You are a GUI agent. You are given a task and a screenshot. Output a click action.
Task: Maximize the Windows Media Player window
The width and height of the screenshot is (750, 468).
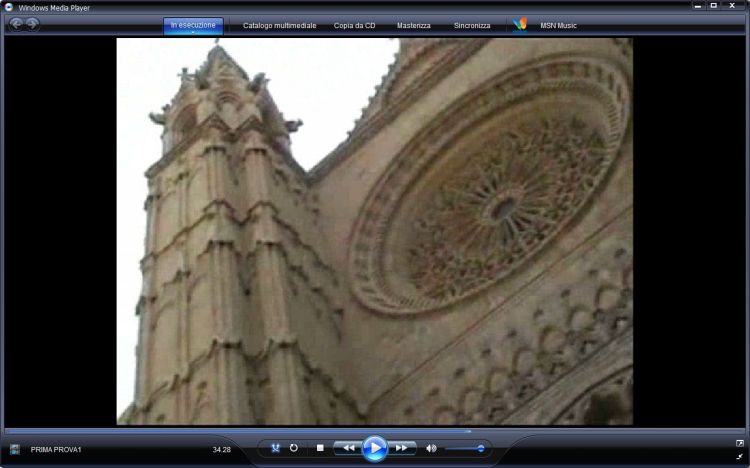714,6
